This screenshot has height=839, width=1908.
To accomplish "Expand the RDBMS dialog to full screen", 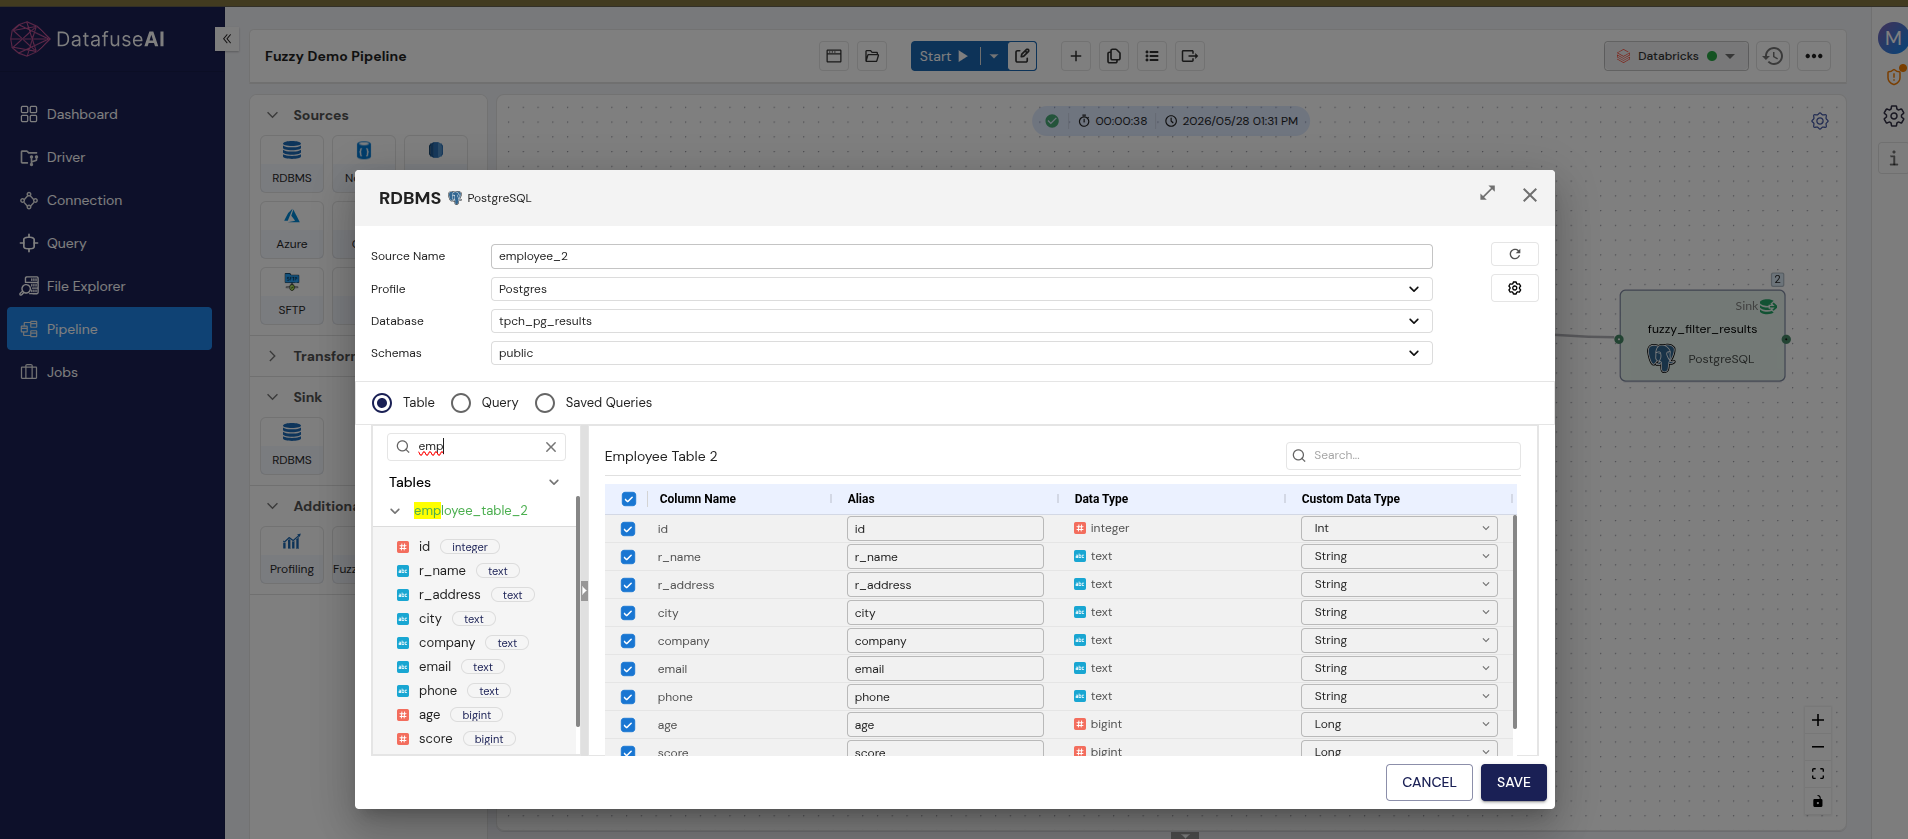I will point(1488,193).
